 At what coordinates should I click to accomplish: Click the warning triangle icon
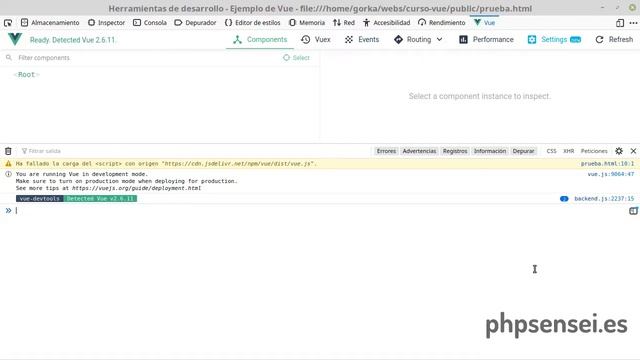click(8, 164)
